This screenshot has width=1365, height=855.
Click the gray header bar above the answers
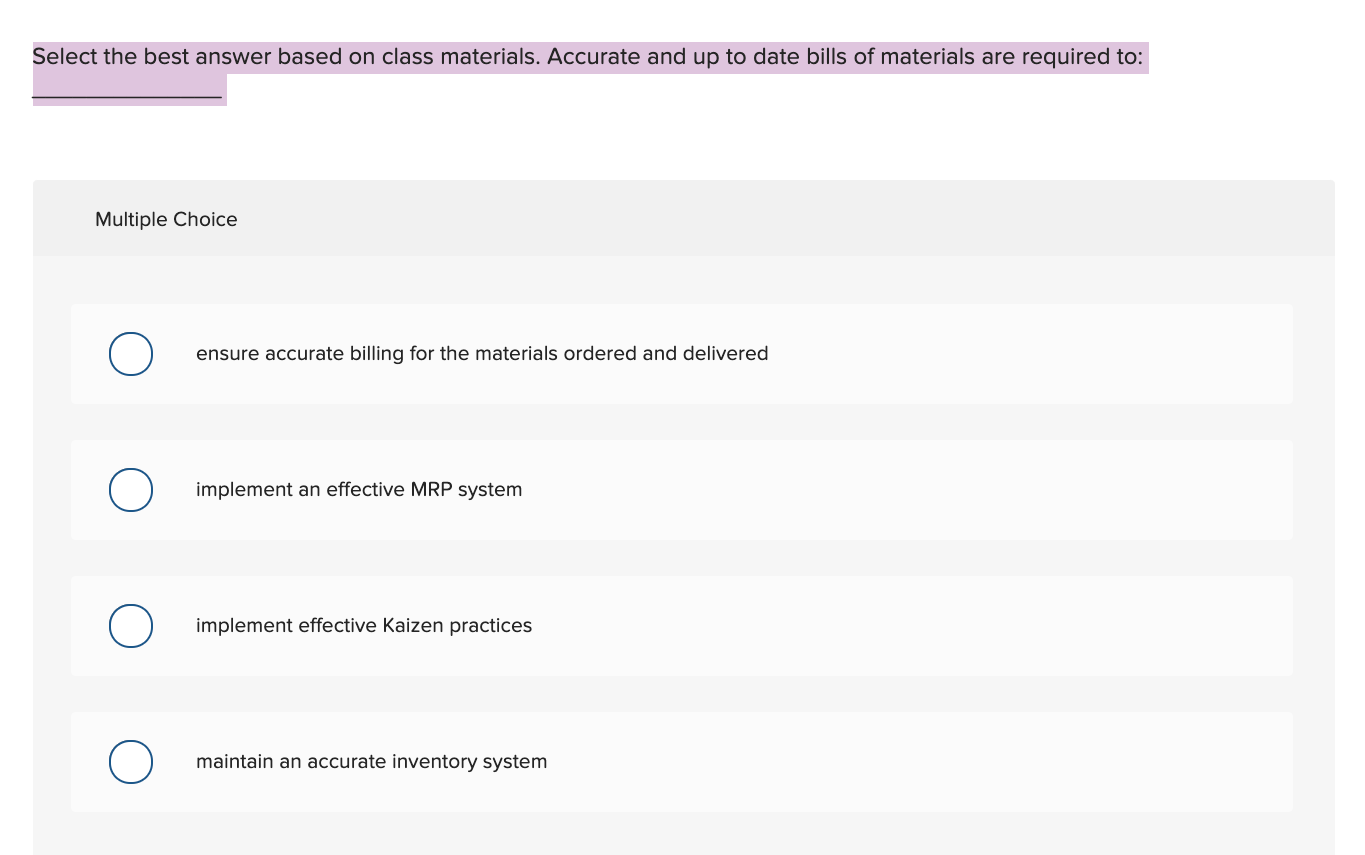coord(683,218)
